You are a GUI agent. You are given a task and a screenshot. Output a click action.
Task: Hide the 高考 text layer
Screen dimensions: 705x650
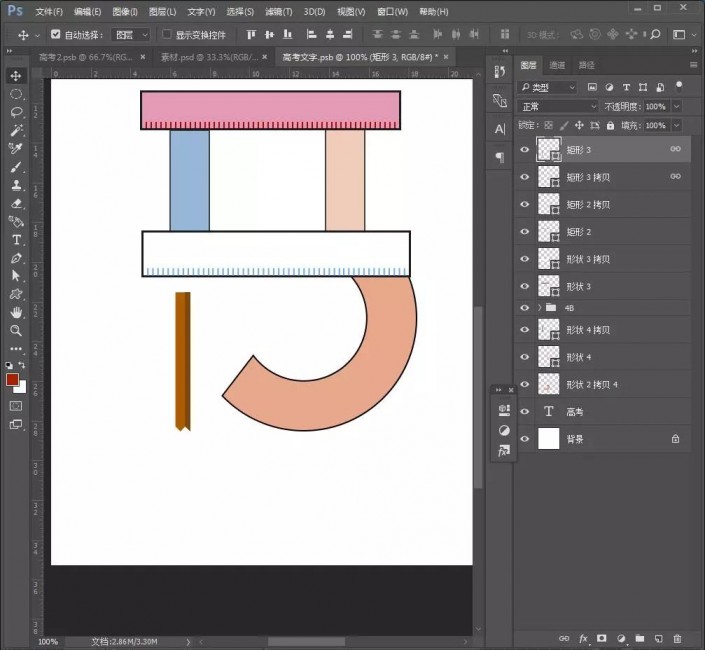(x=525, y=412)
